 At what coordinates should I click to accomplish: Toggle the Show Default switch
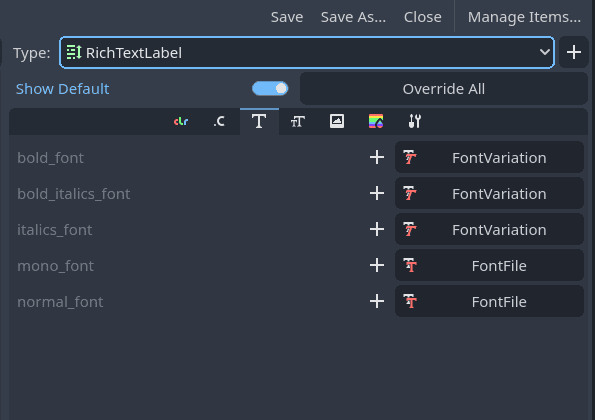click(x=270, y=89)
